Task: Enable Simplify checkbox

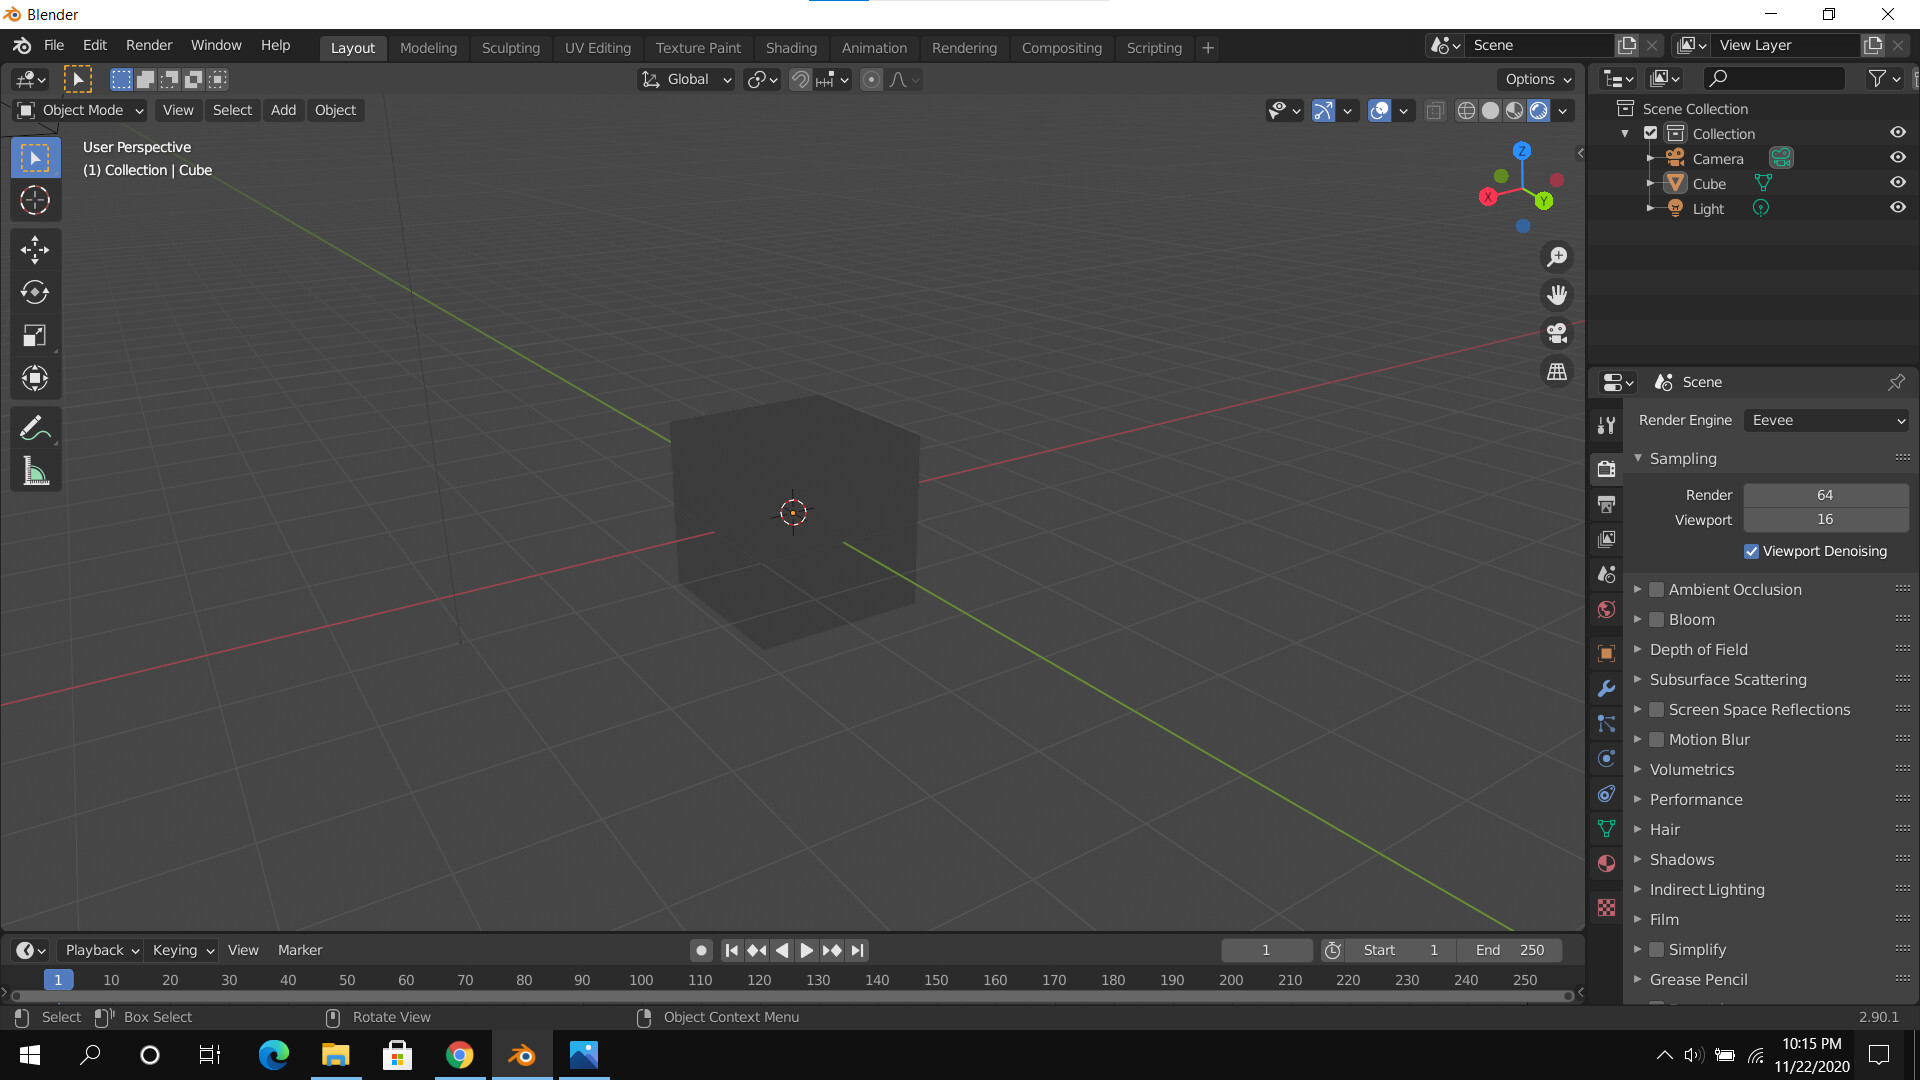Action: tap(1656, 950)
